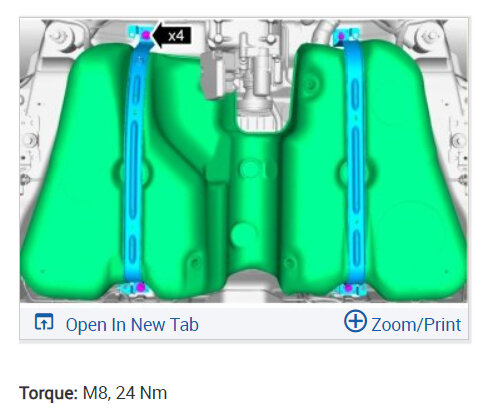Click the M8, 24 Nm torque value
Viewport: 493px width, 418px height.
(125, 393)
